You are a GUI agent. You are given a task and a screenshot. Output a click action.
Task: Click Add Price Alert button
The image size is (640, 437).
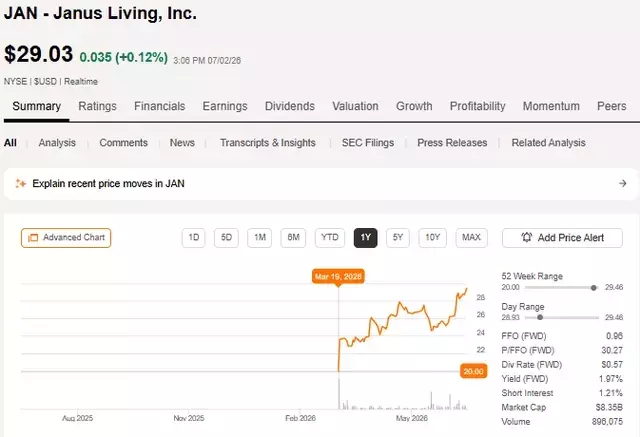tap(562, 237)
